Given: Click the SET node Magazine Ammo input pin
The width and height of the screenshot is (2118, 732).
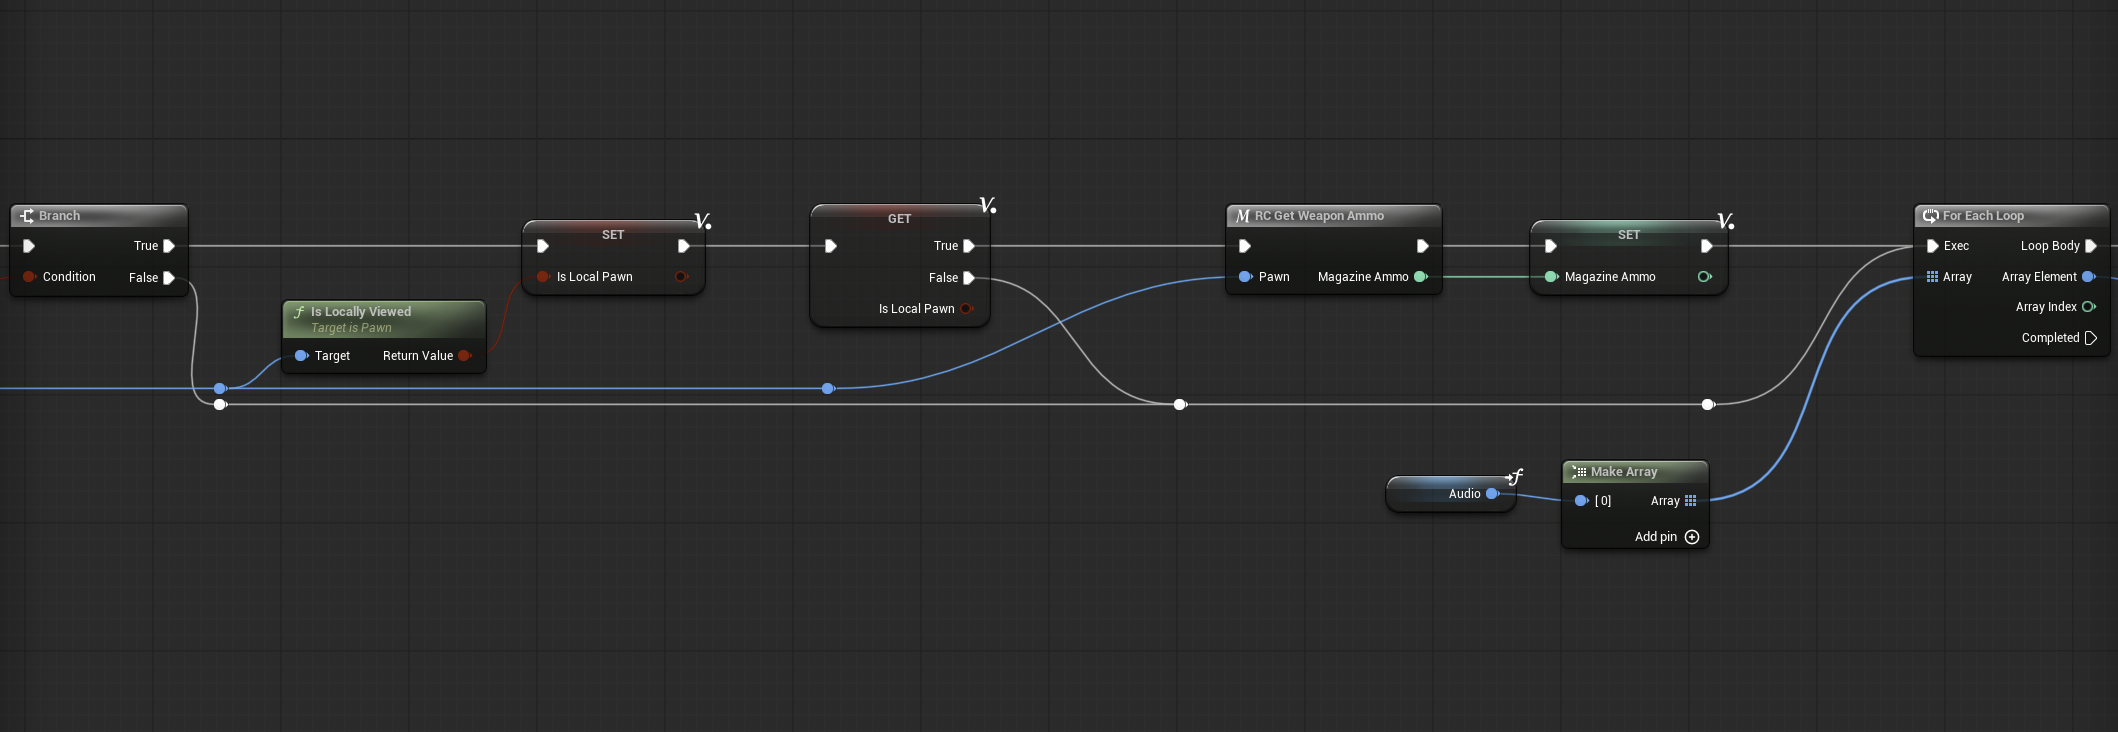Looking at the screenshot, I should [x=1551, y=277].
